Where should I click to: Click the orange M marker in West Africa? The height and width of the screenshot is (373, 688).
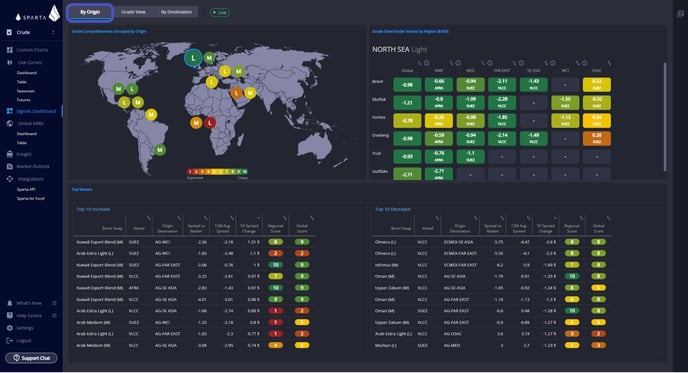pyautogui.click(x=196, y=123)
